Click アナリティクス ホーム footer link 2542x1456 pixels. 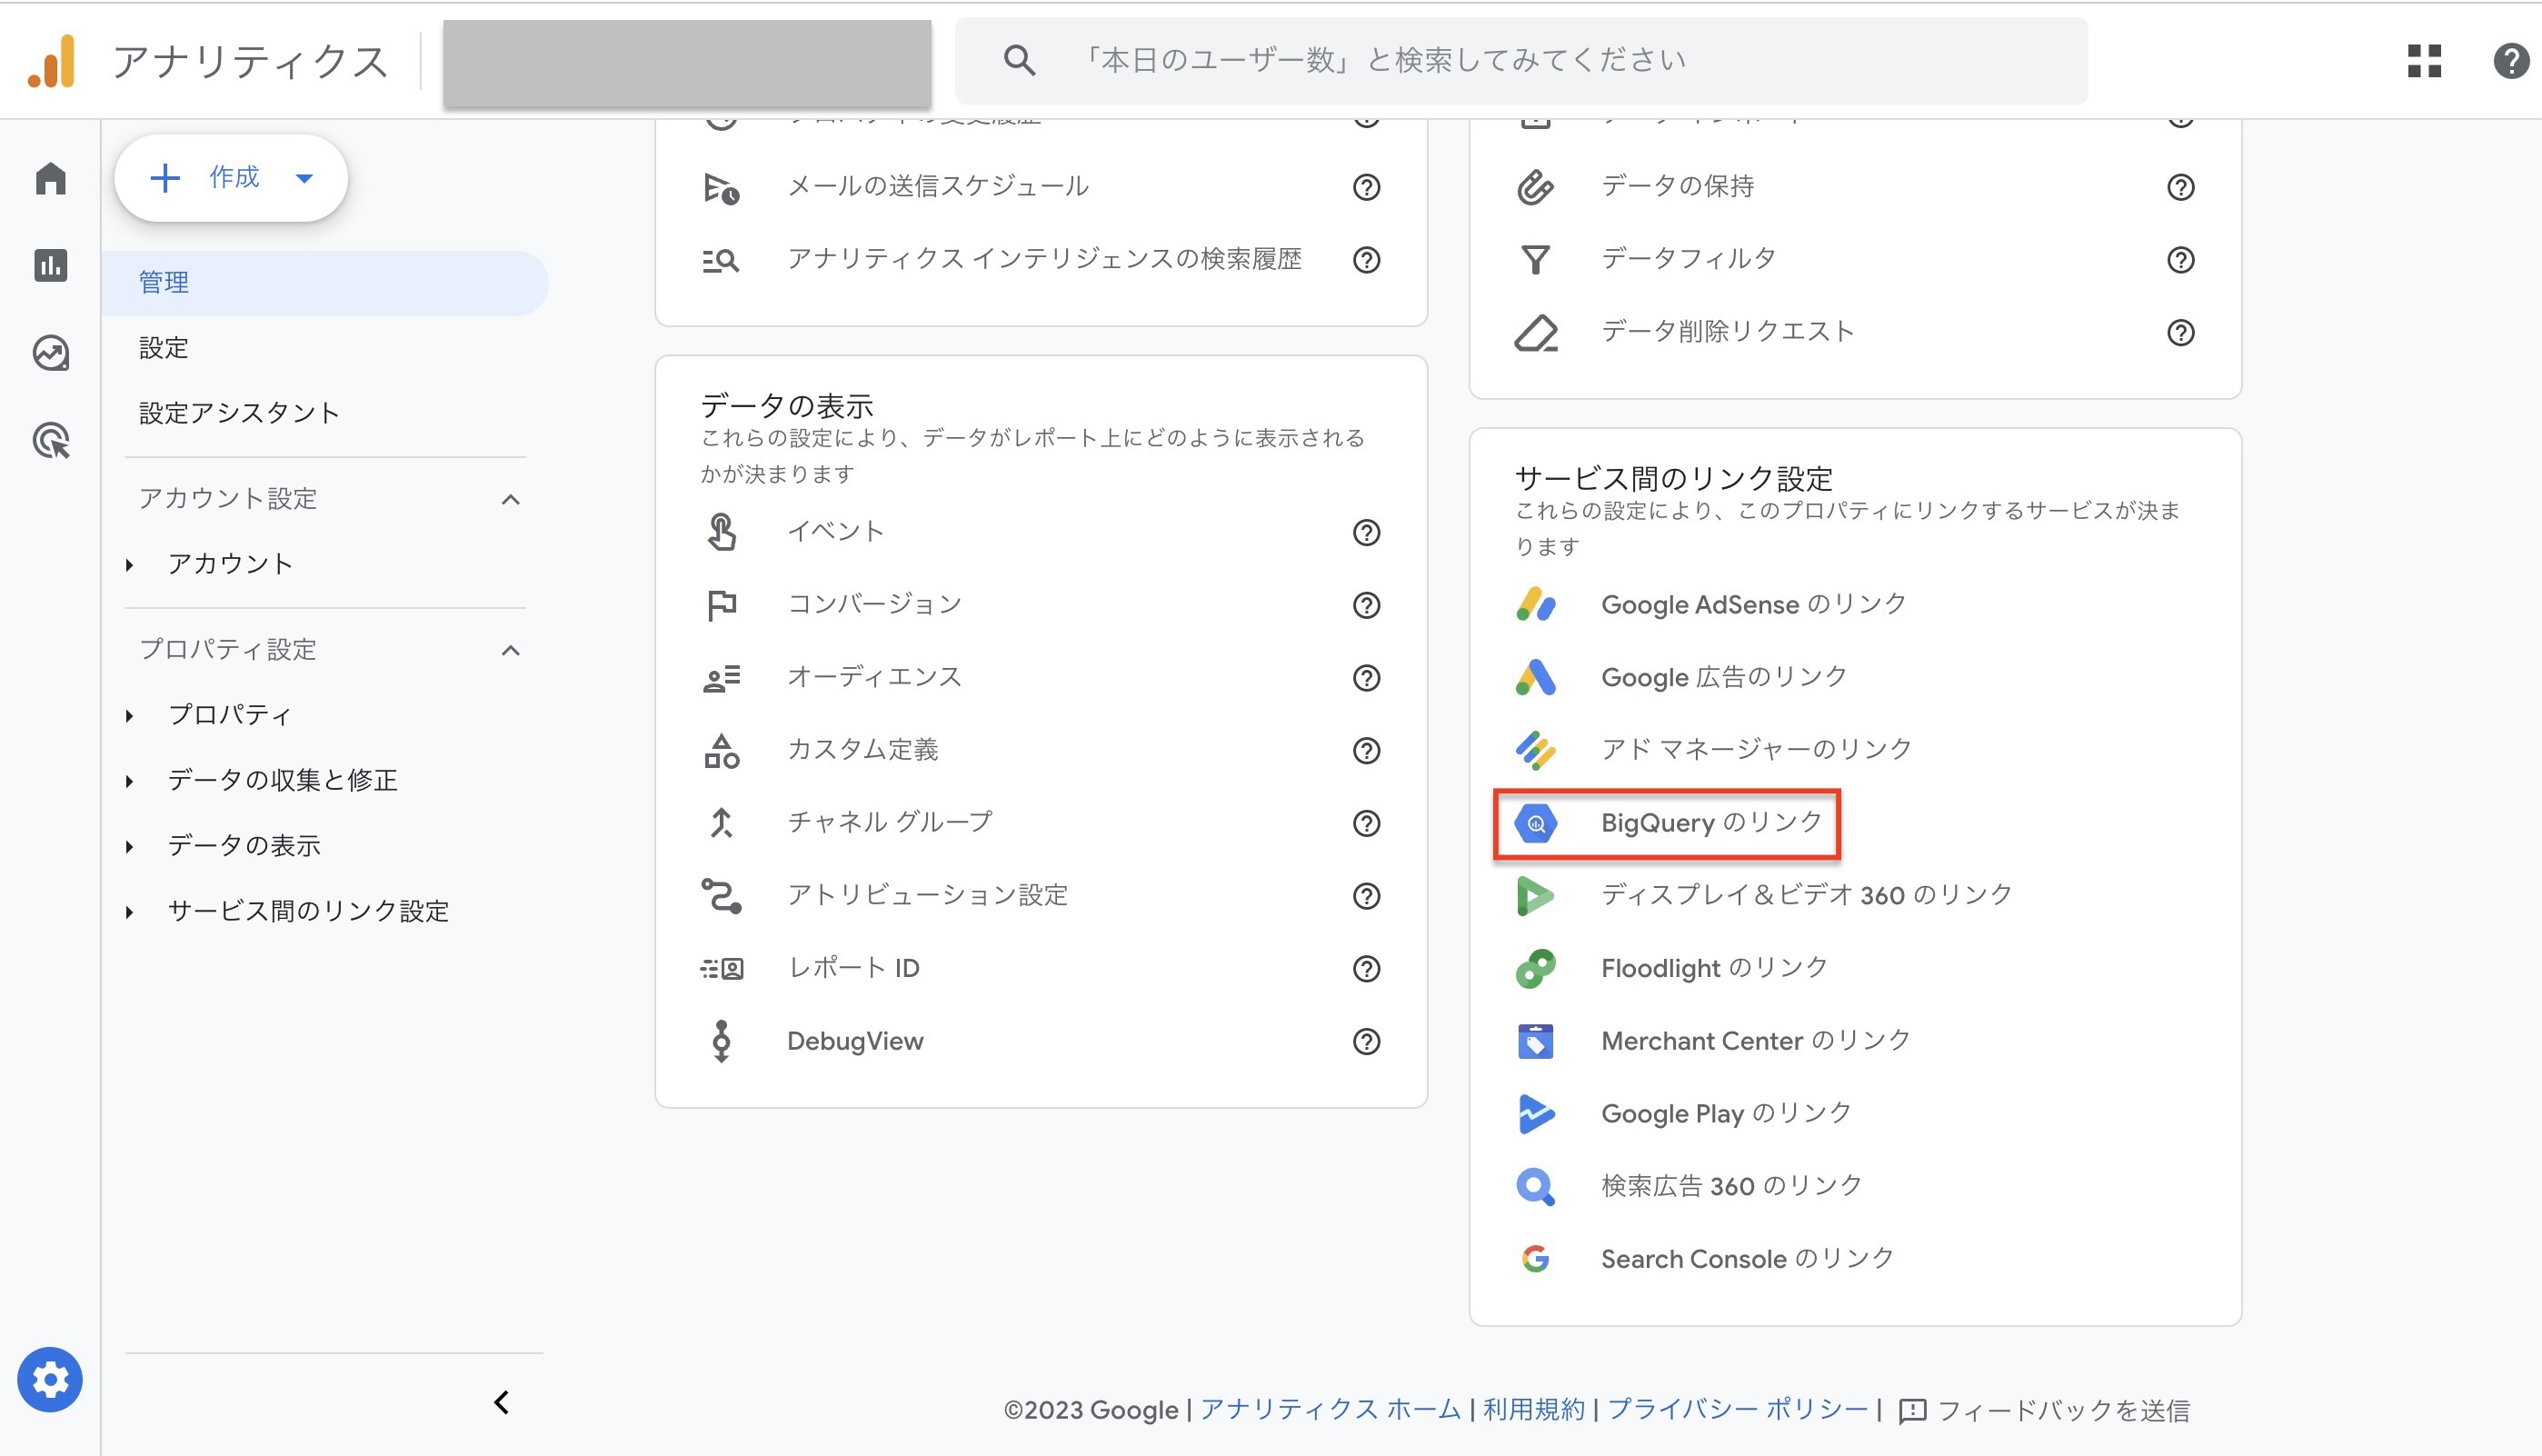(x=1330, y=1410)
